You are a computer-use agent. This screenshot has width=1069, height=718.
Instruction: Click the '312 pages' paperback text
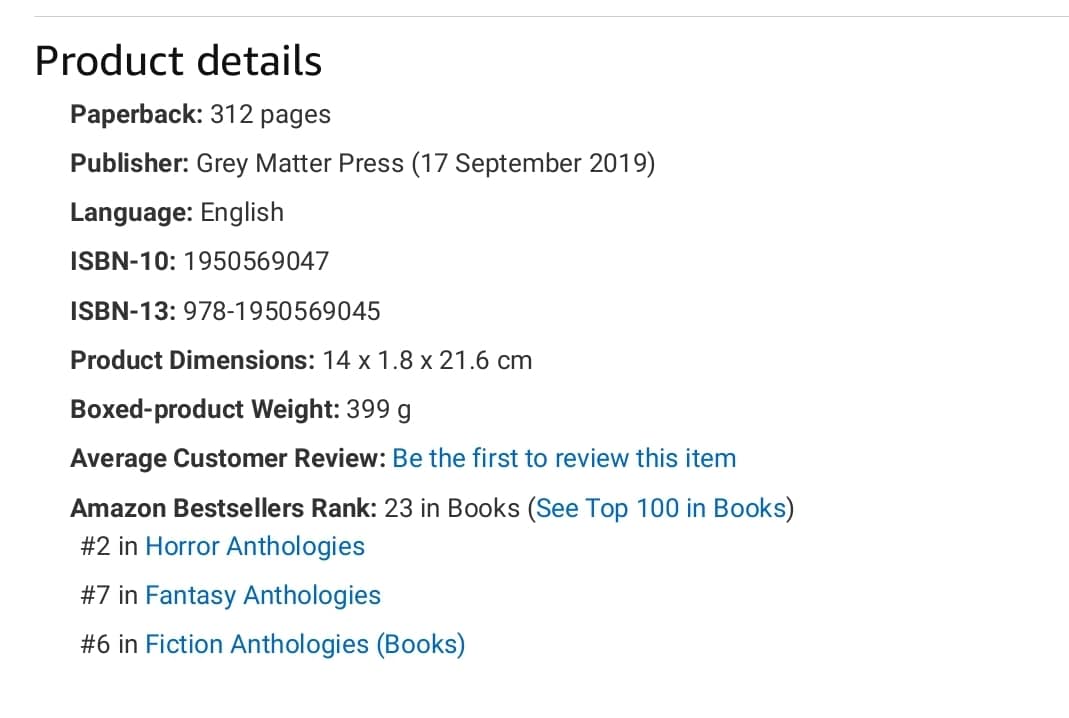coord(270,115)
